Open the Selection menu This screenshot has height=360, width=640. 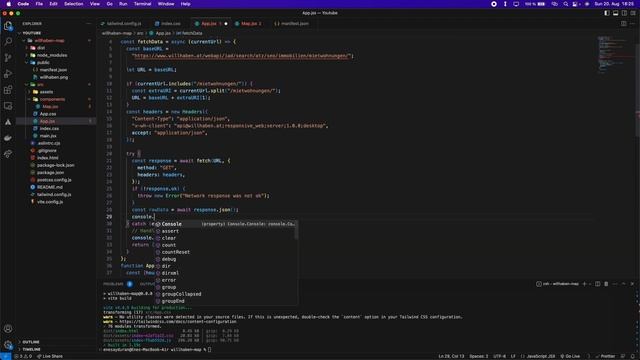pos(73,4)
